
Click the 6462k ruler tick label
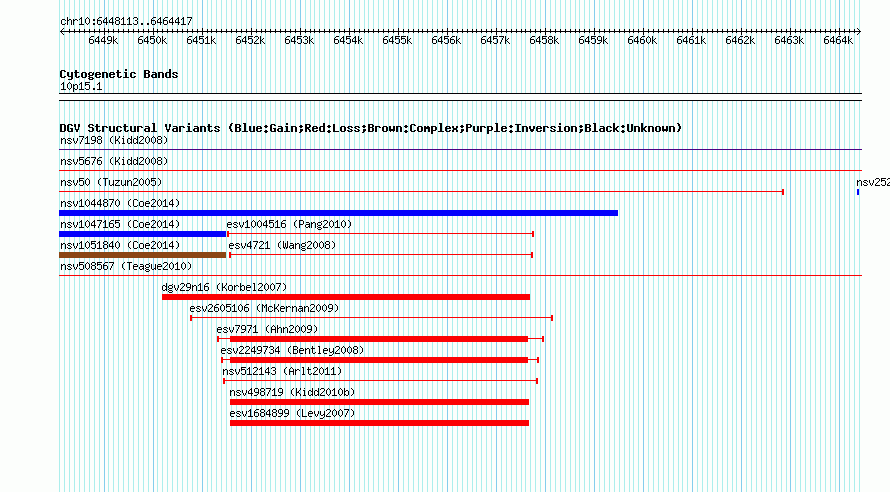pyautogui.click(x=740, y=40)
